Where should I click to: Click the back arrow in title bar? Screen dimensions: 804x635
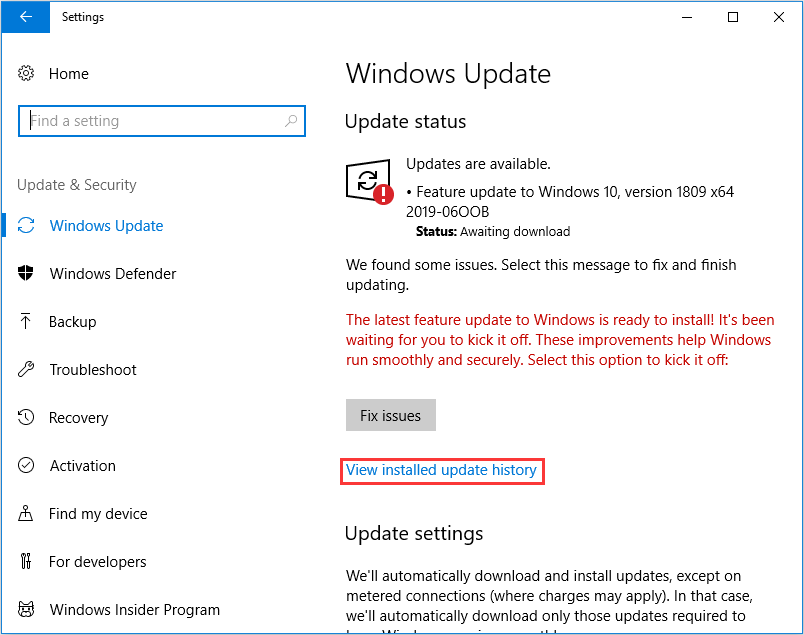pos(25,17)
